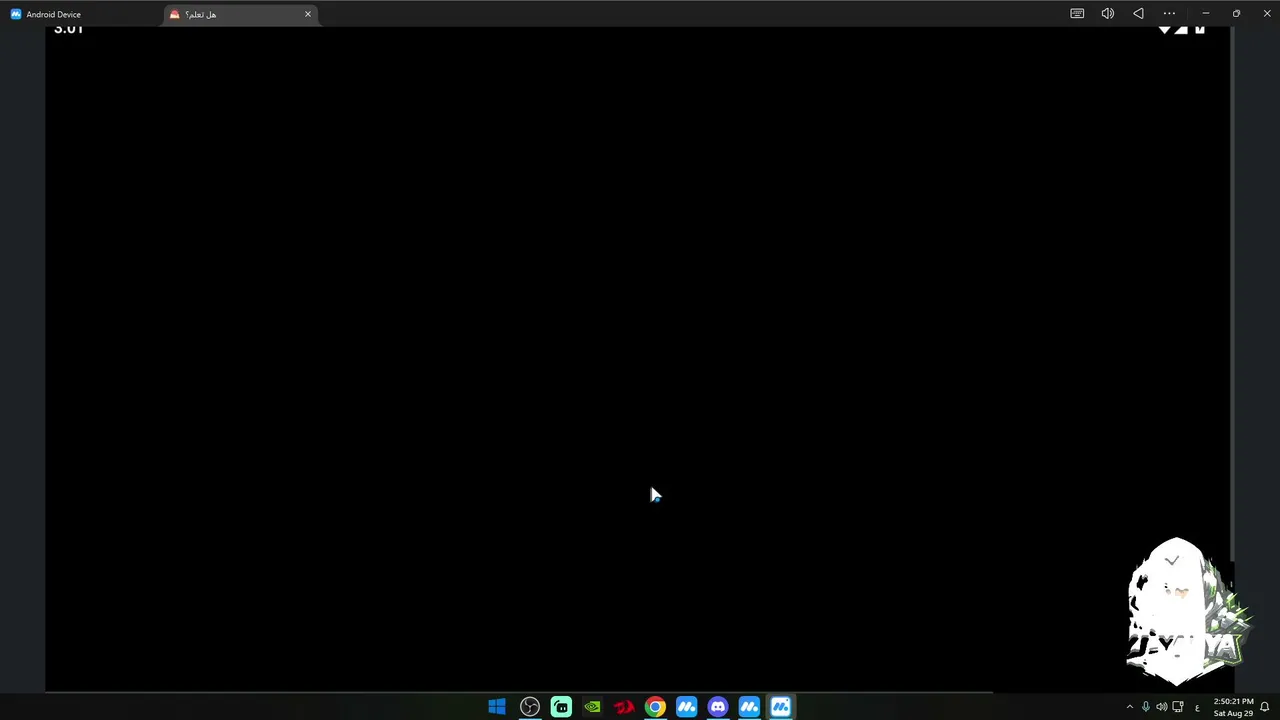Open the NVIDIA app from taskbar

point(592,707)
